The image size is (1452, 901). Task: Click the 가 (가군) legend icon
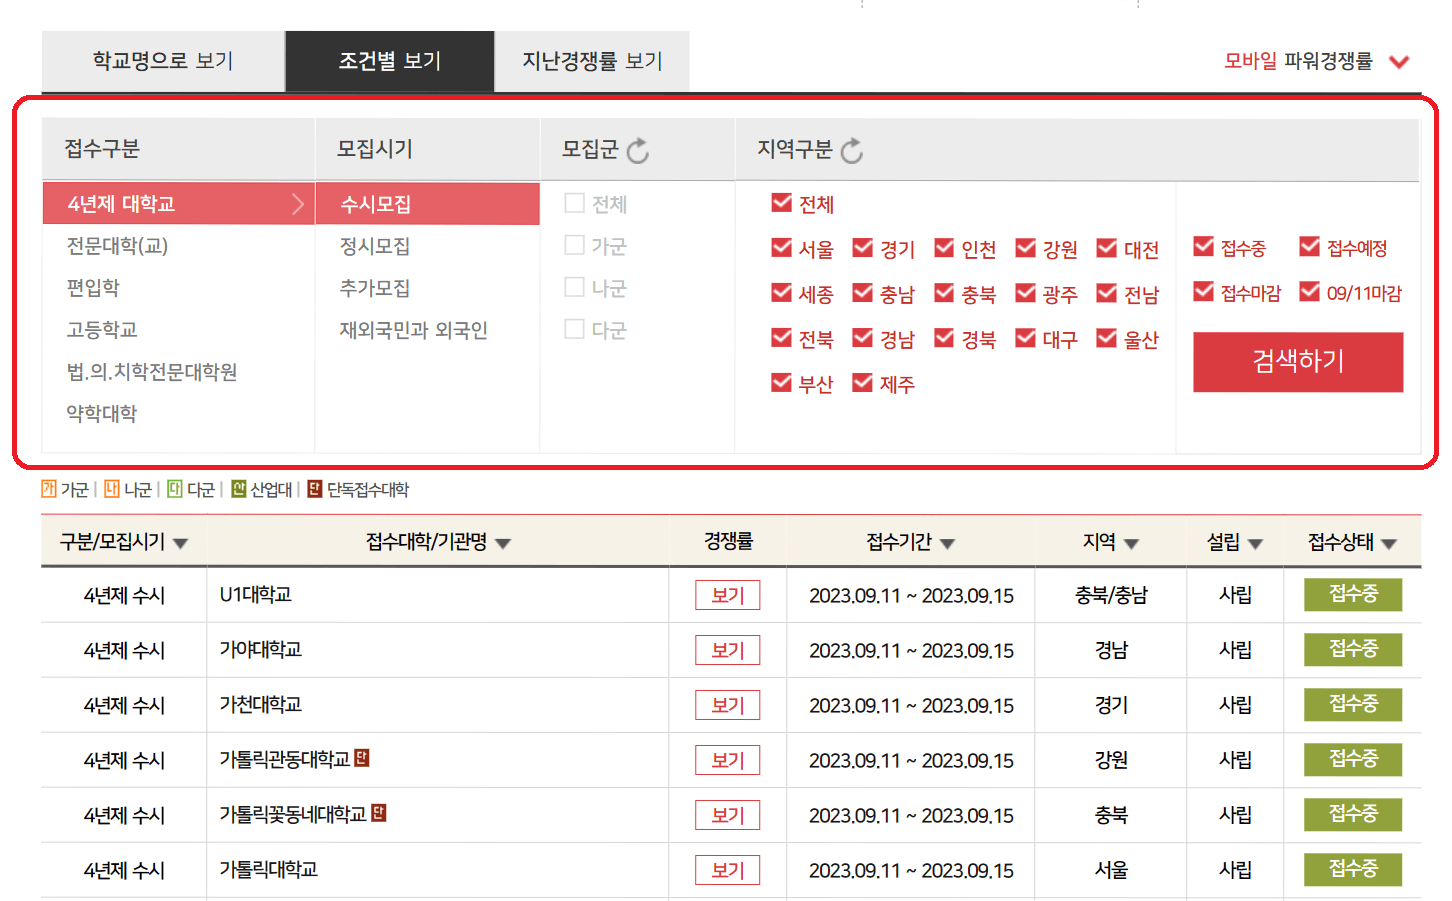(47, 490)
